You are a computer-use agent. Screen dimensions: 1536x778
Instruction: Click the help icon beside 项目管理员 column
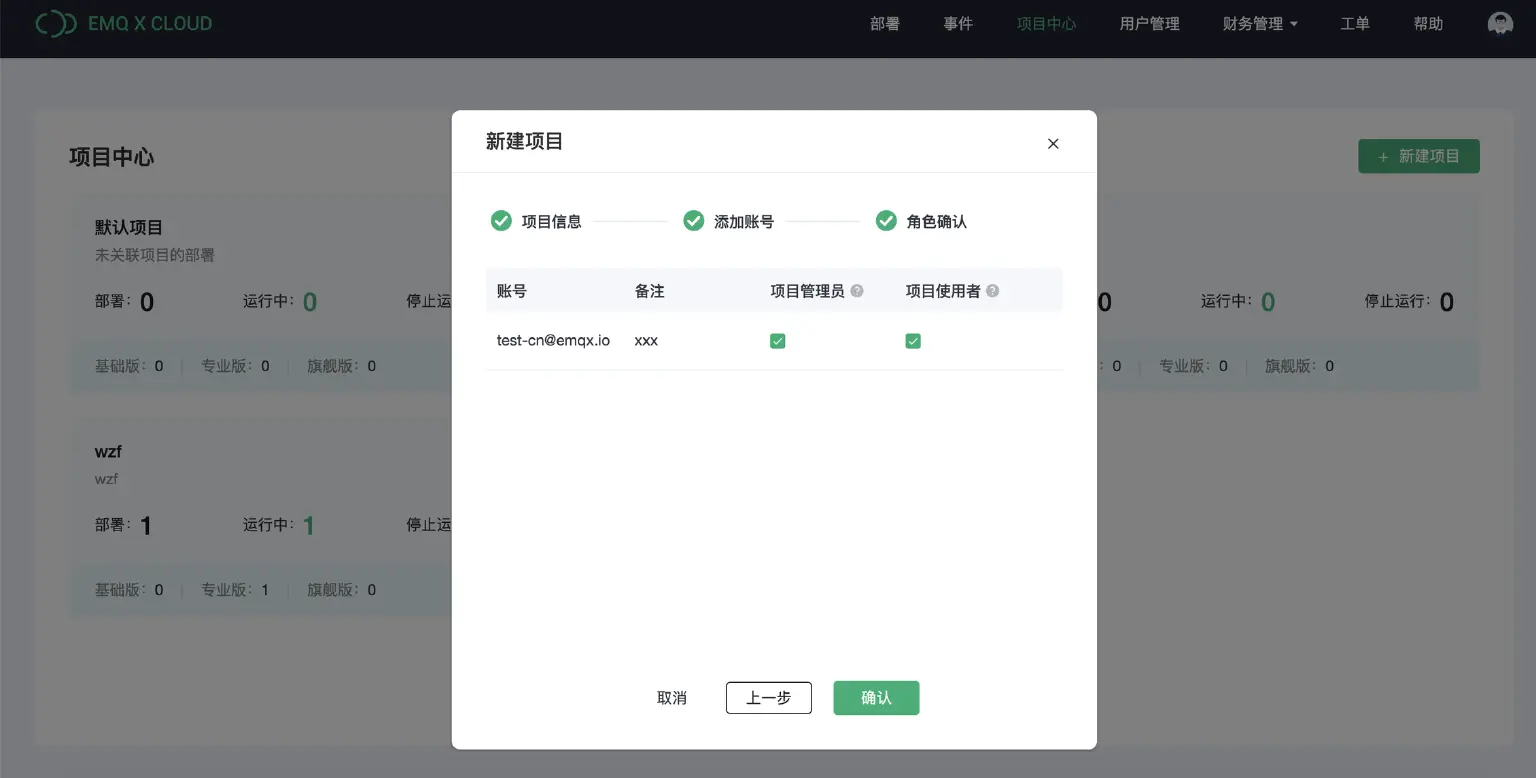point(857,290)
